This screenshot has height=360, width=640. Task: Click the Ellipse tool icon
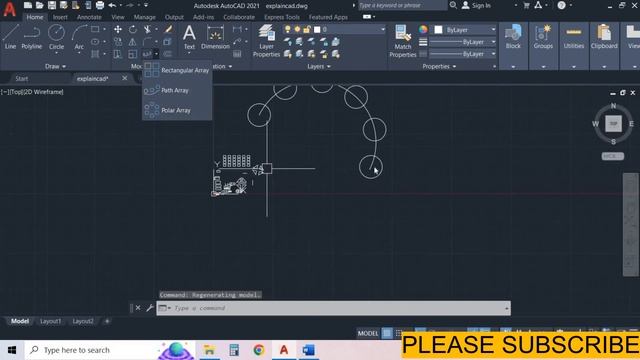point(95,42)
